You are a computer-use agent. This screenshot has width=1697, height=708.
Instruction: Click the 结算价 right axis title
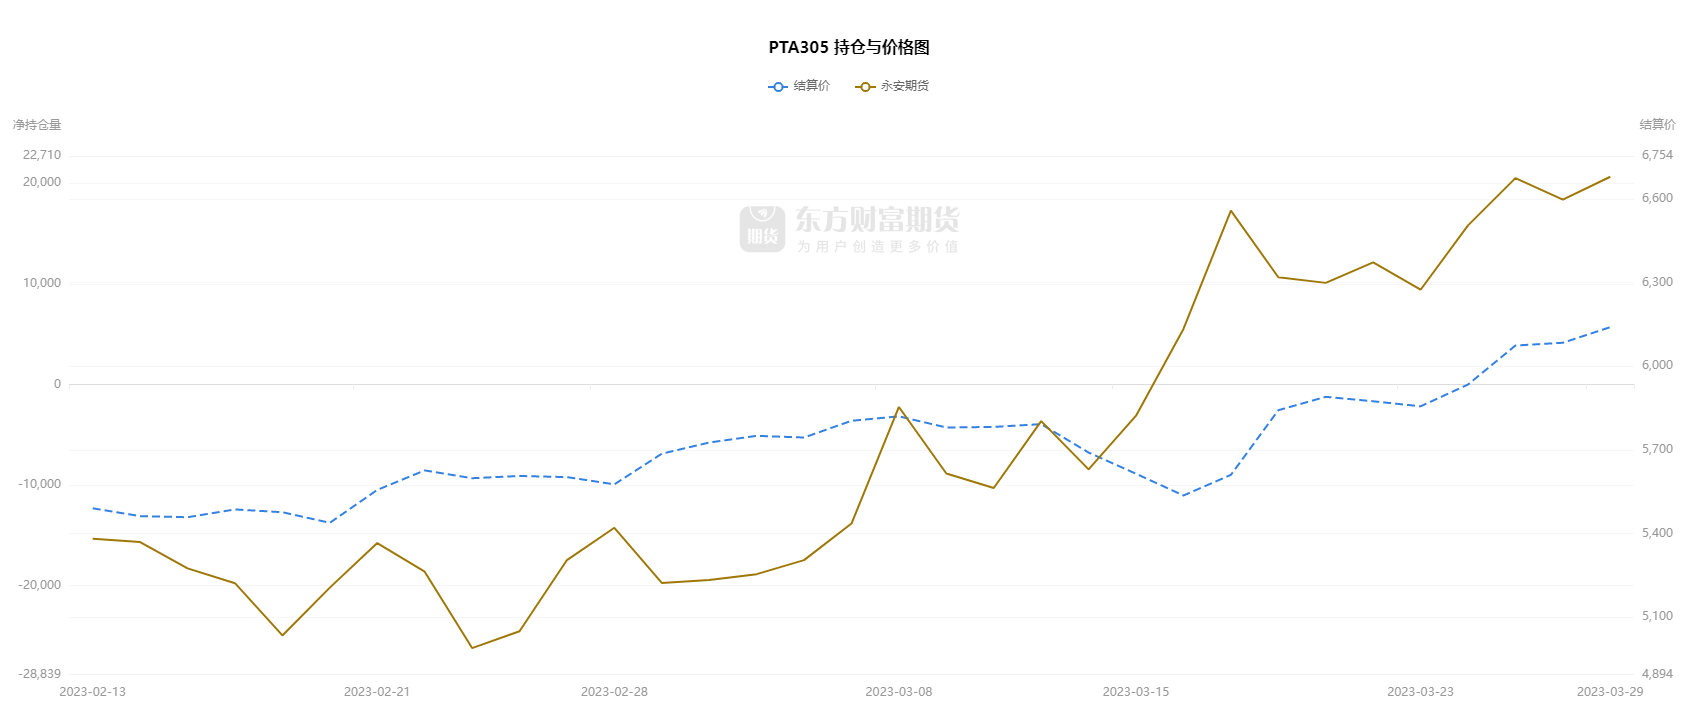pos(1657,125)
